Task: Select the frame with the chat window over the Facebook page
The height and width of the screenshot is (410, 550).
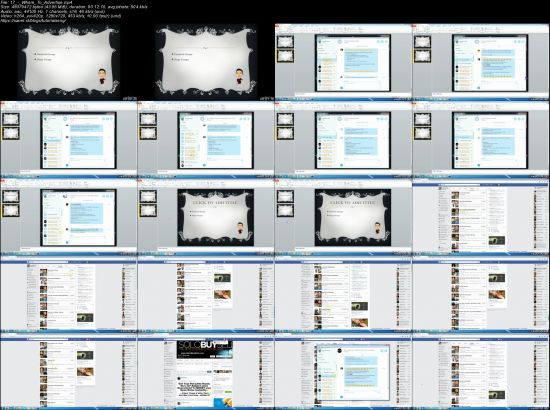Action: 343,371
